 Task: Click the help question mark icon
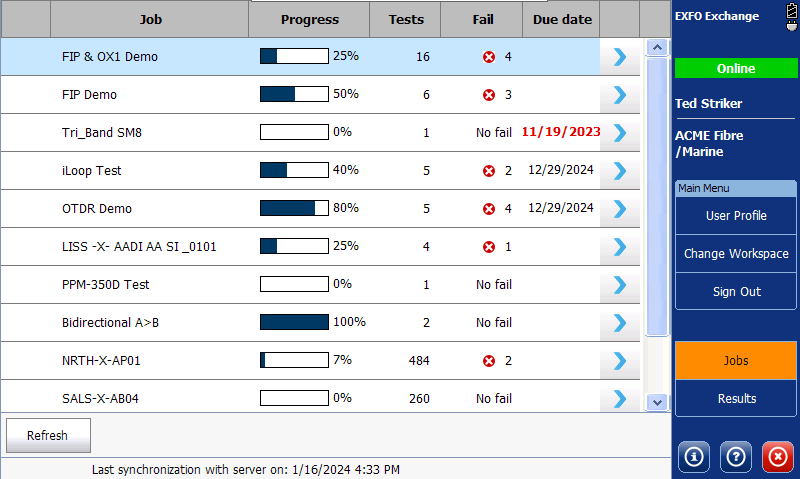(736, 456)
